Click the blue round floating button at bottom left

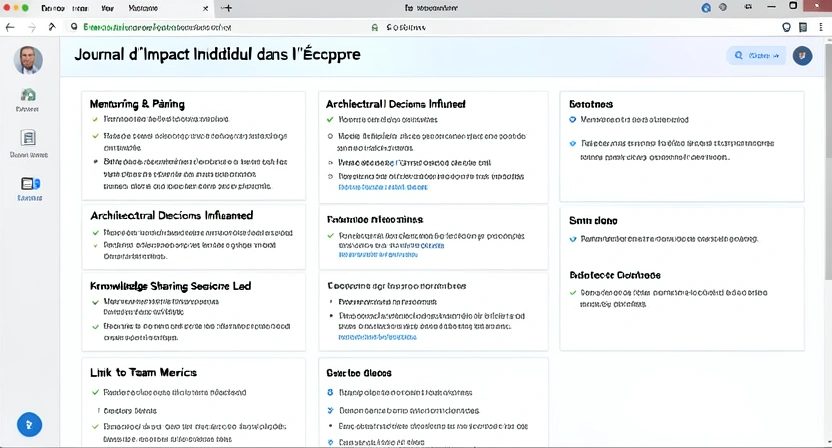point(29,425)
